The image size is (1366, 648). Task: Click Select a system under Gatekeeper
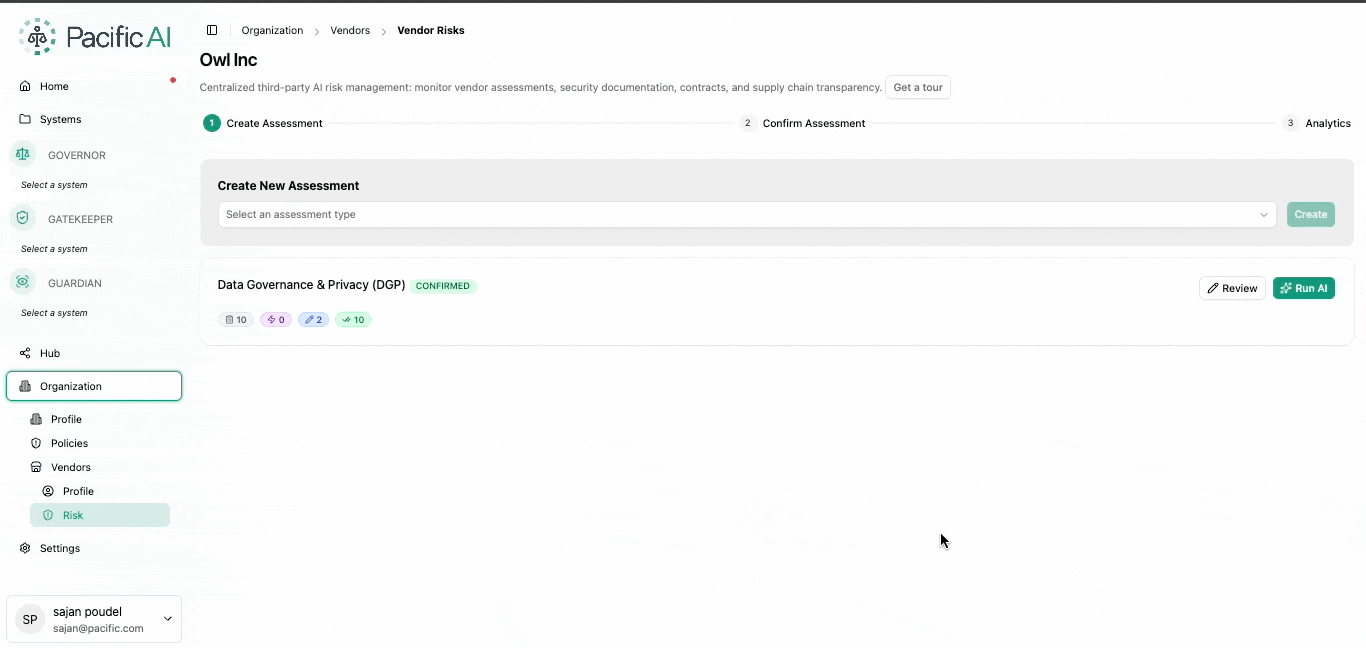point(54,249)
